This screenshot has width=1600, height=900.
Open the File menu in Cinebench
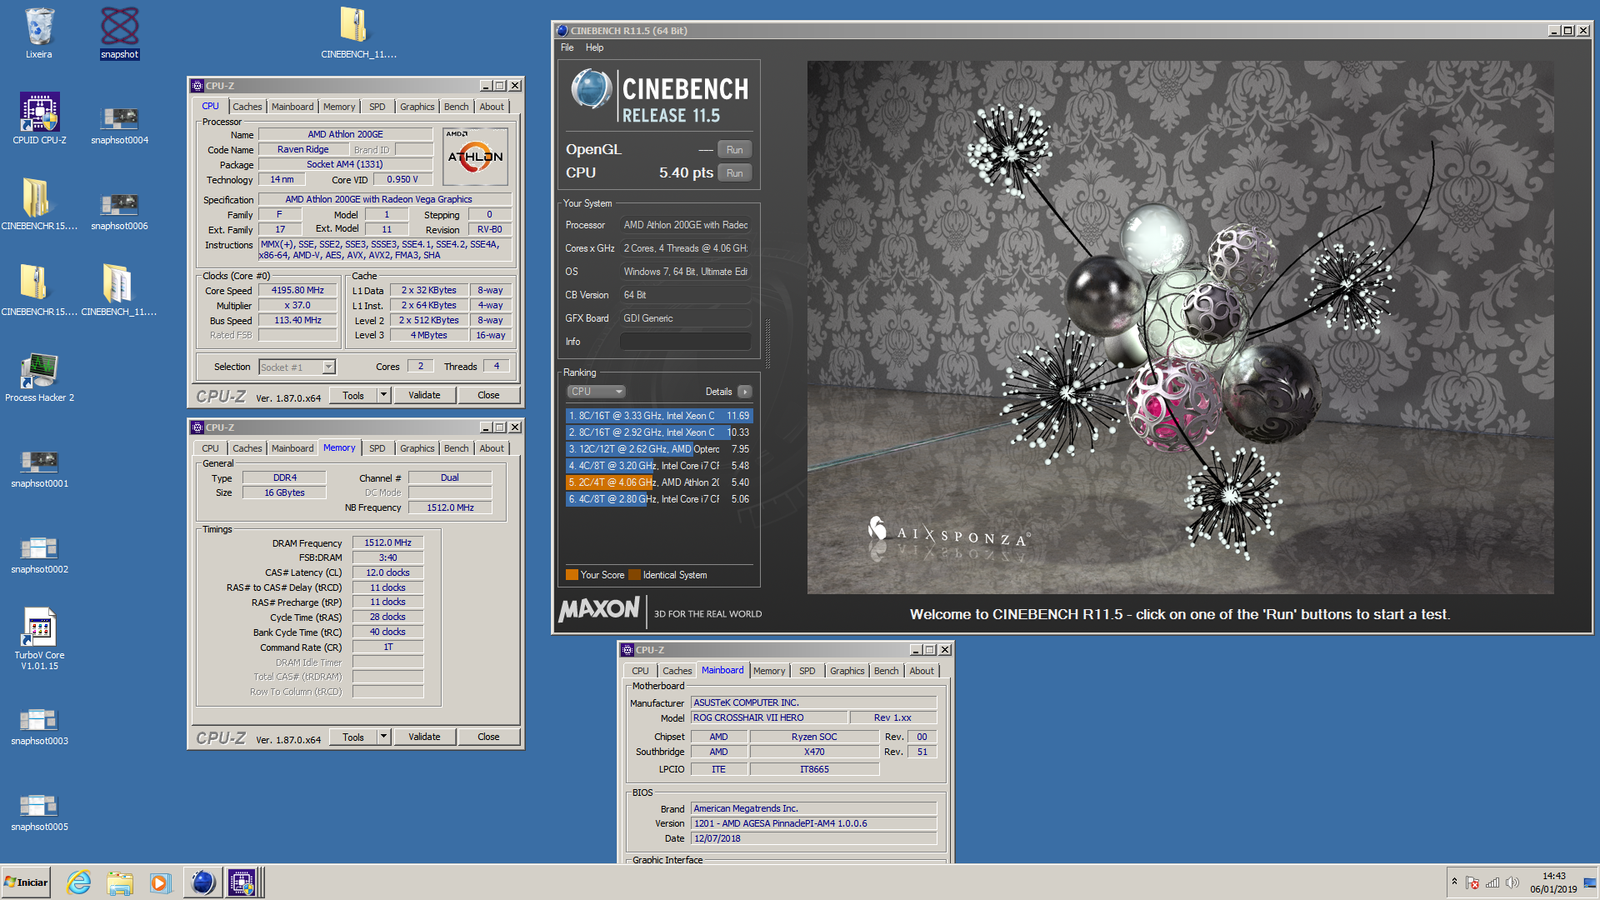point(569,47)
